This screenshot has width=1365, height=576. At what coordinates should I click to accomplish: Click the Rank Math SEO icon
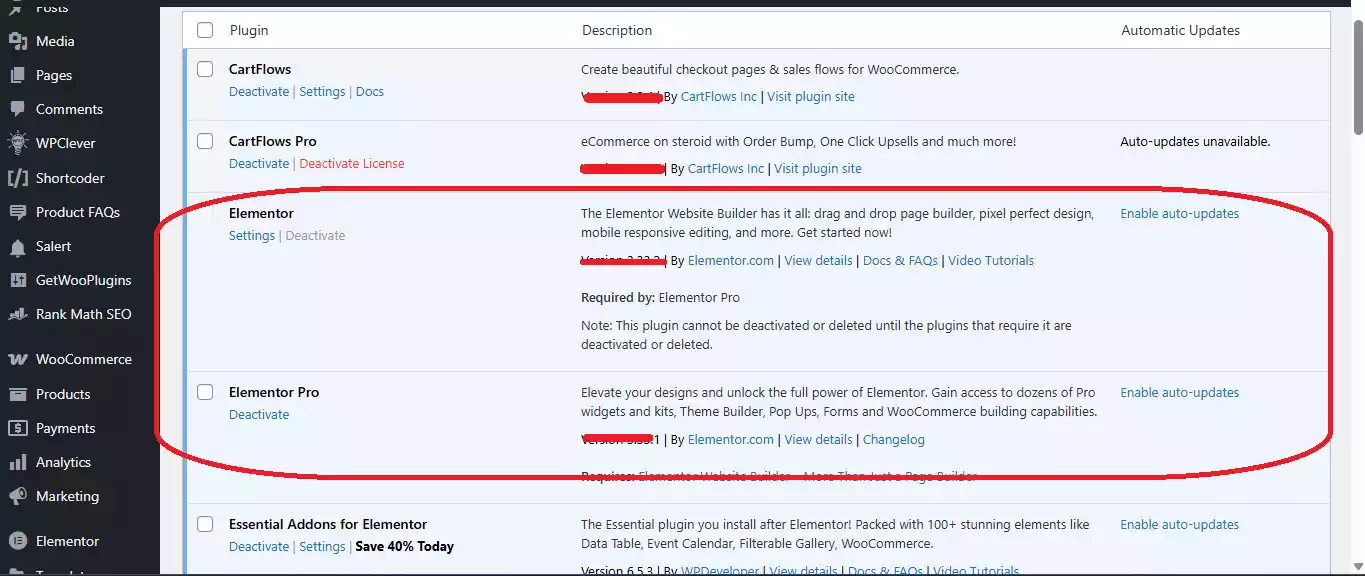coord(17,314)
